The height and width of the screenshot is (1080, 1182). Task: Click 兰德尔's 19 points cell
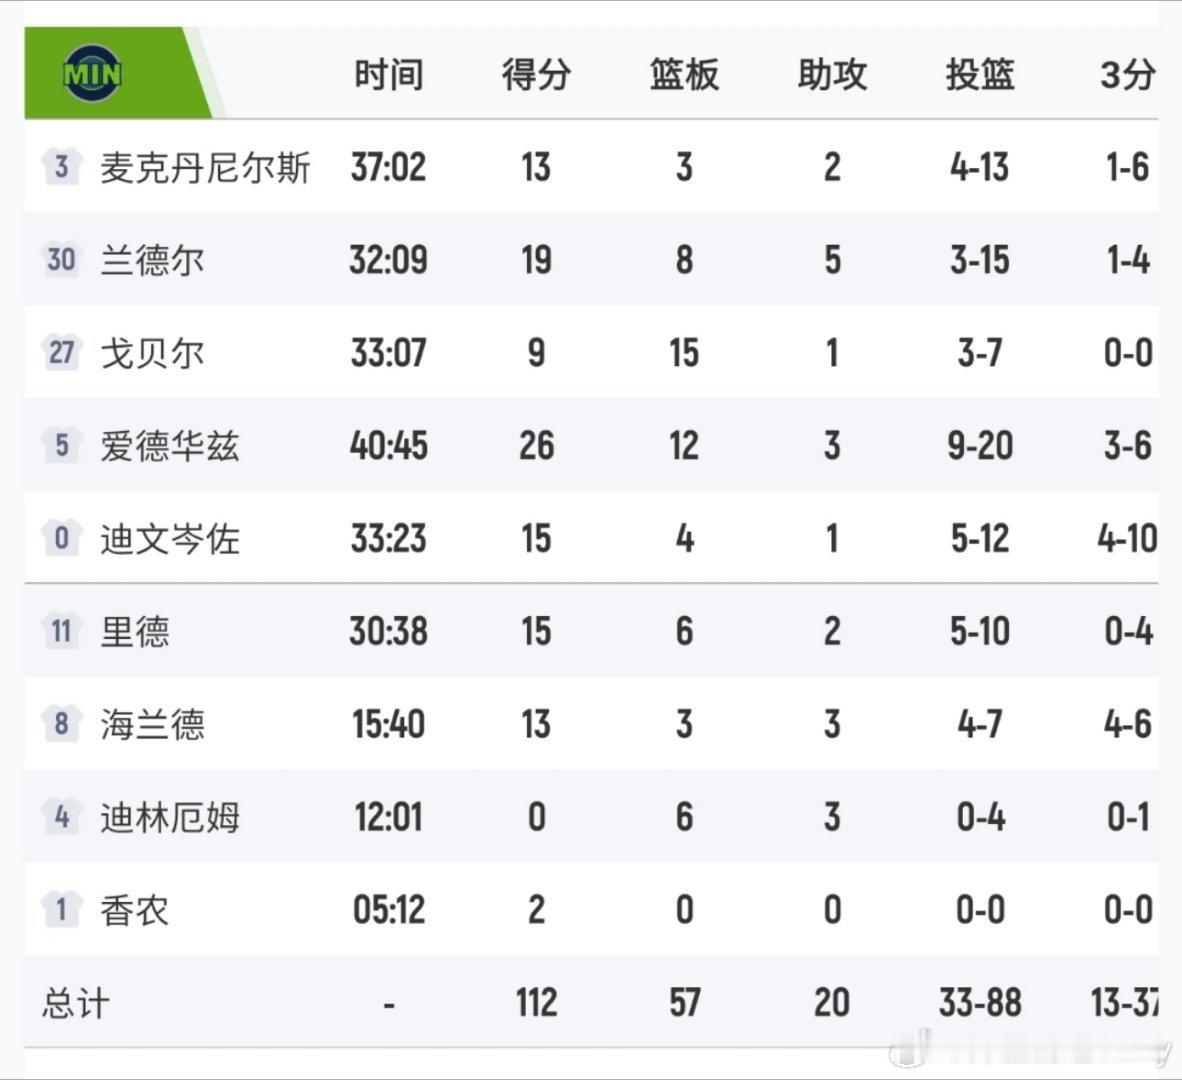[536, 260]
